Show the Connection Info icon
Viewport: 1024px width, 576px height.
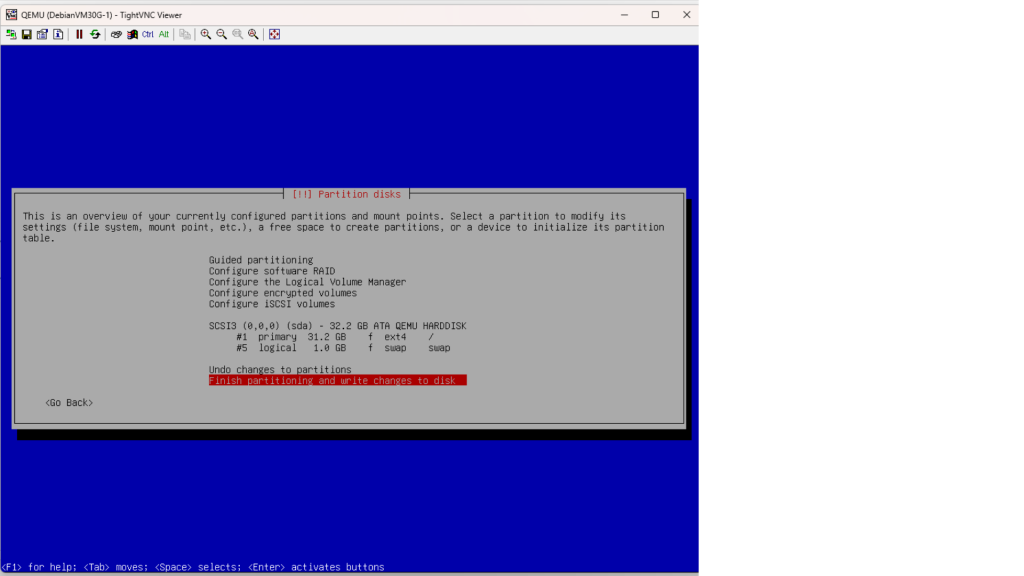click(x=58, y=34)
